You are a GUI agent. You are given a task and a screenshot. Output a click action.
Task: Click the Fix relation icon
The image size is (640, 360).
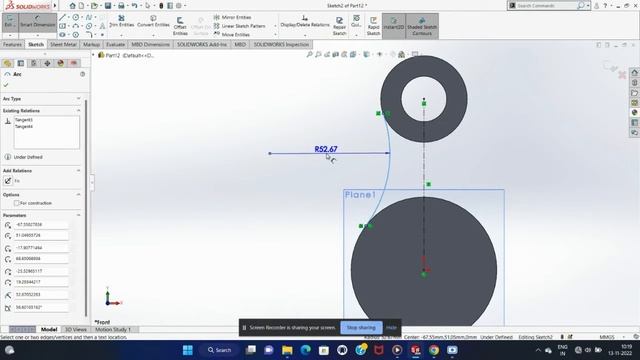click(x=8, y=181)
